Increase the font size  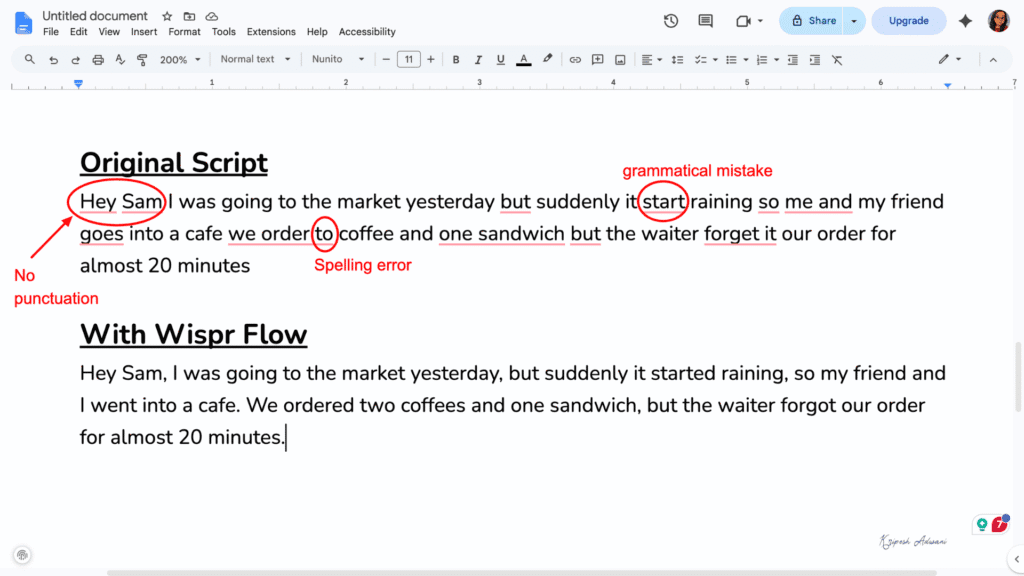(431, 60)
